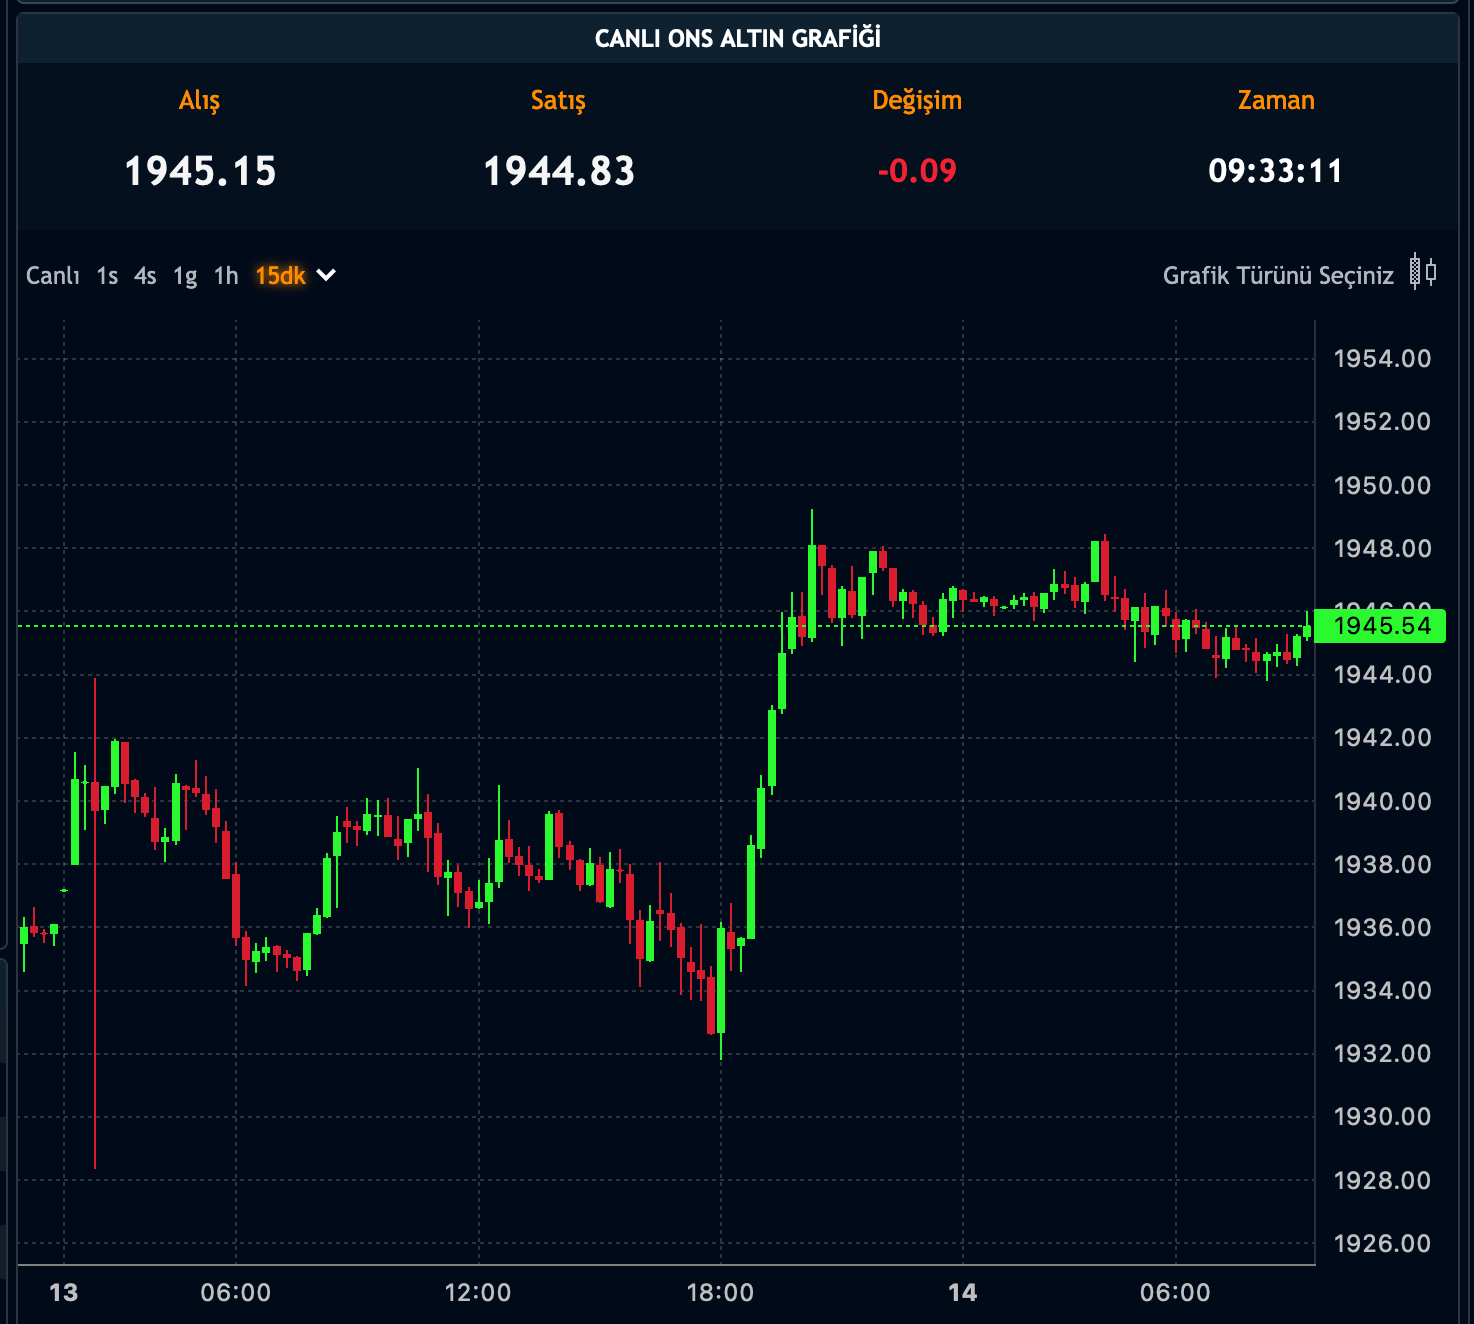Click the green current price tag 1945.54

pyautogui.click(x=1381, y=626)
